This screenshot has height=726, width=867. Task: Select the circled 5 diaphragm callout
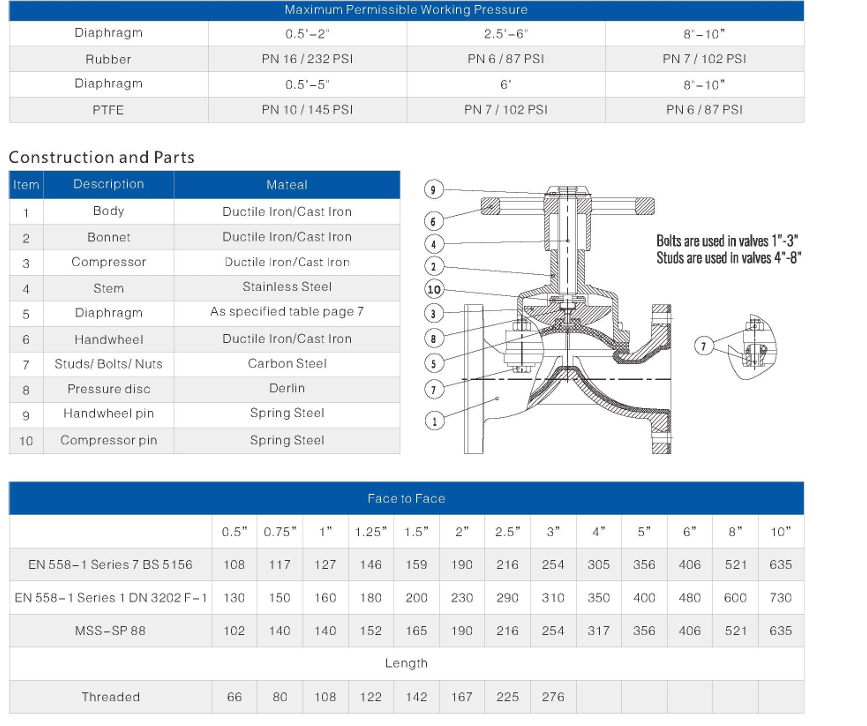[433, 363]
